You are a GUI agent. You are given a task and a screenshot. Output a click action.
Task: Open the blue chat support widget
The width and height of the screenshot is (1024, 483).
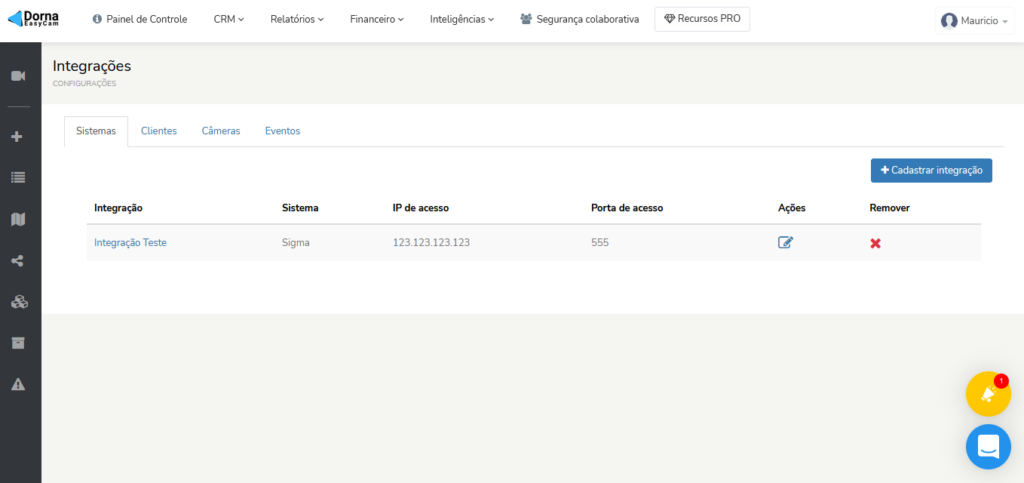click(988, 446)
